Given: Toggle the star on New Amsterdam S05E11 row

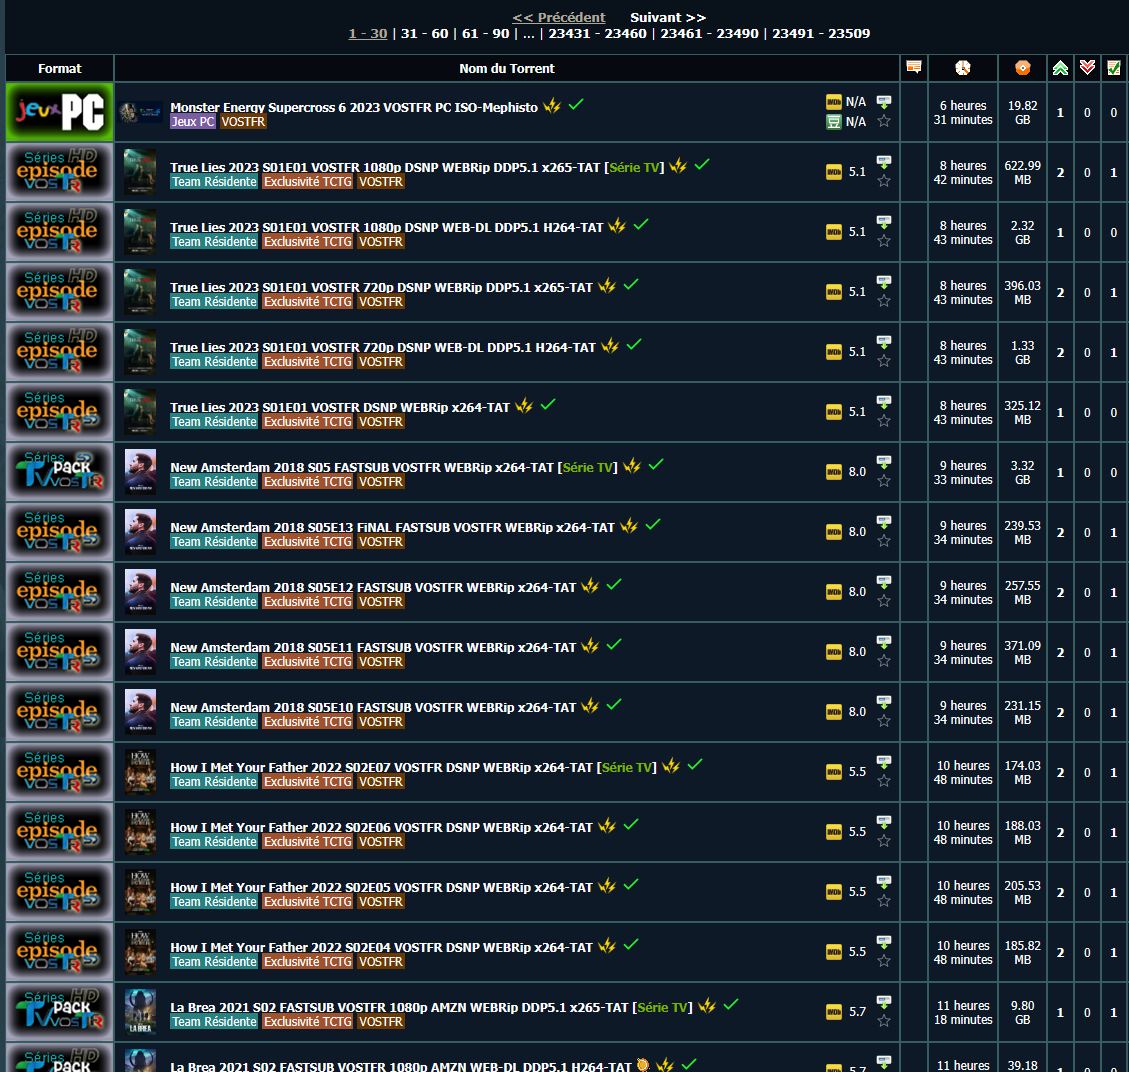Looking at the screenshot, I should [x=883, y=661].
